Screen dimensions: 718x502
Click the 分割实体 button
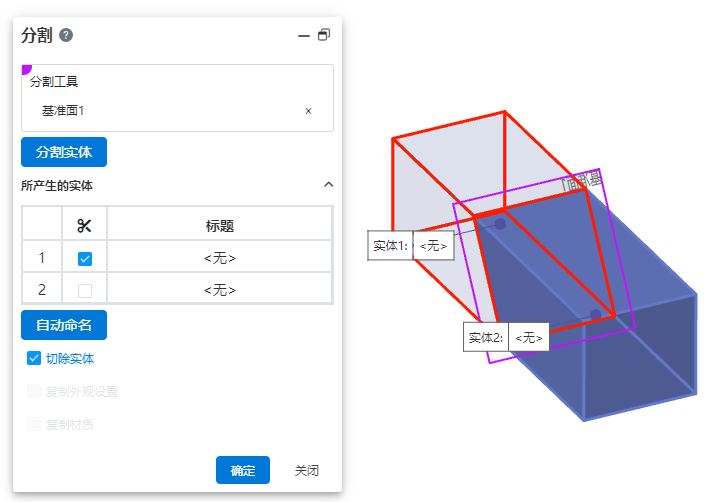pos(64,153)
